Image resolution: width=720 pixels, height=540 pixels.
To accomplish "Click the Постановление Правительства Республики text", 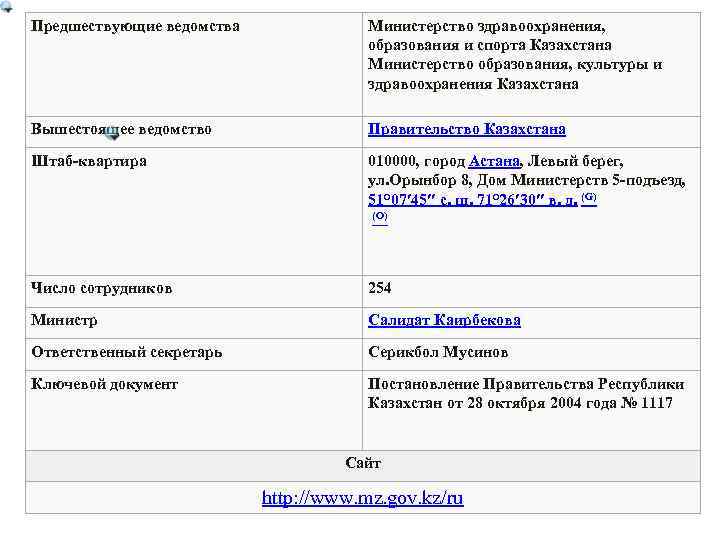I will click(x=526, y=384).
